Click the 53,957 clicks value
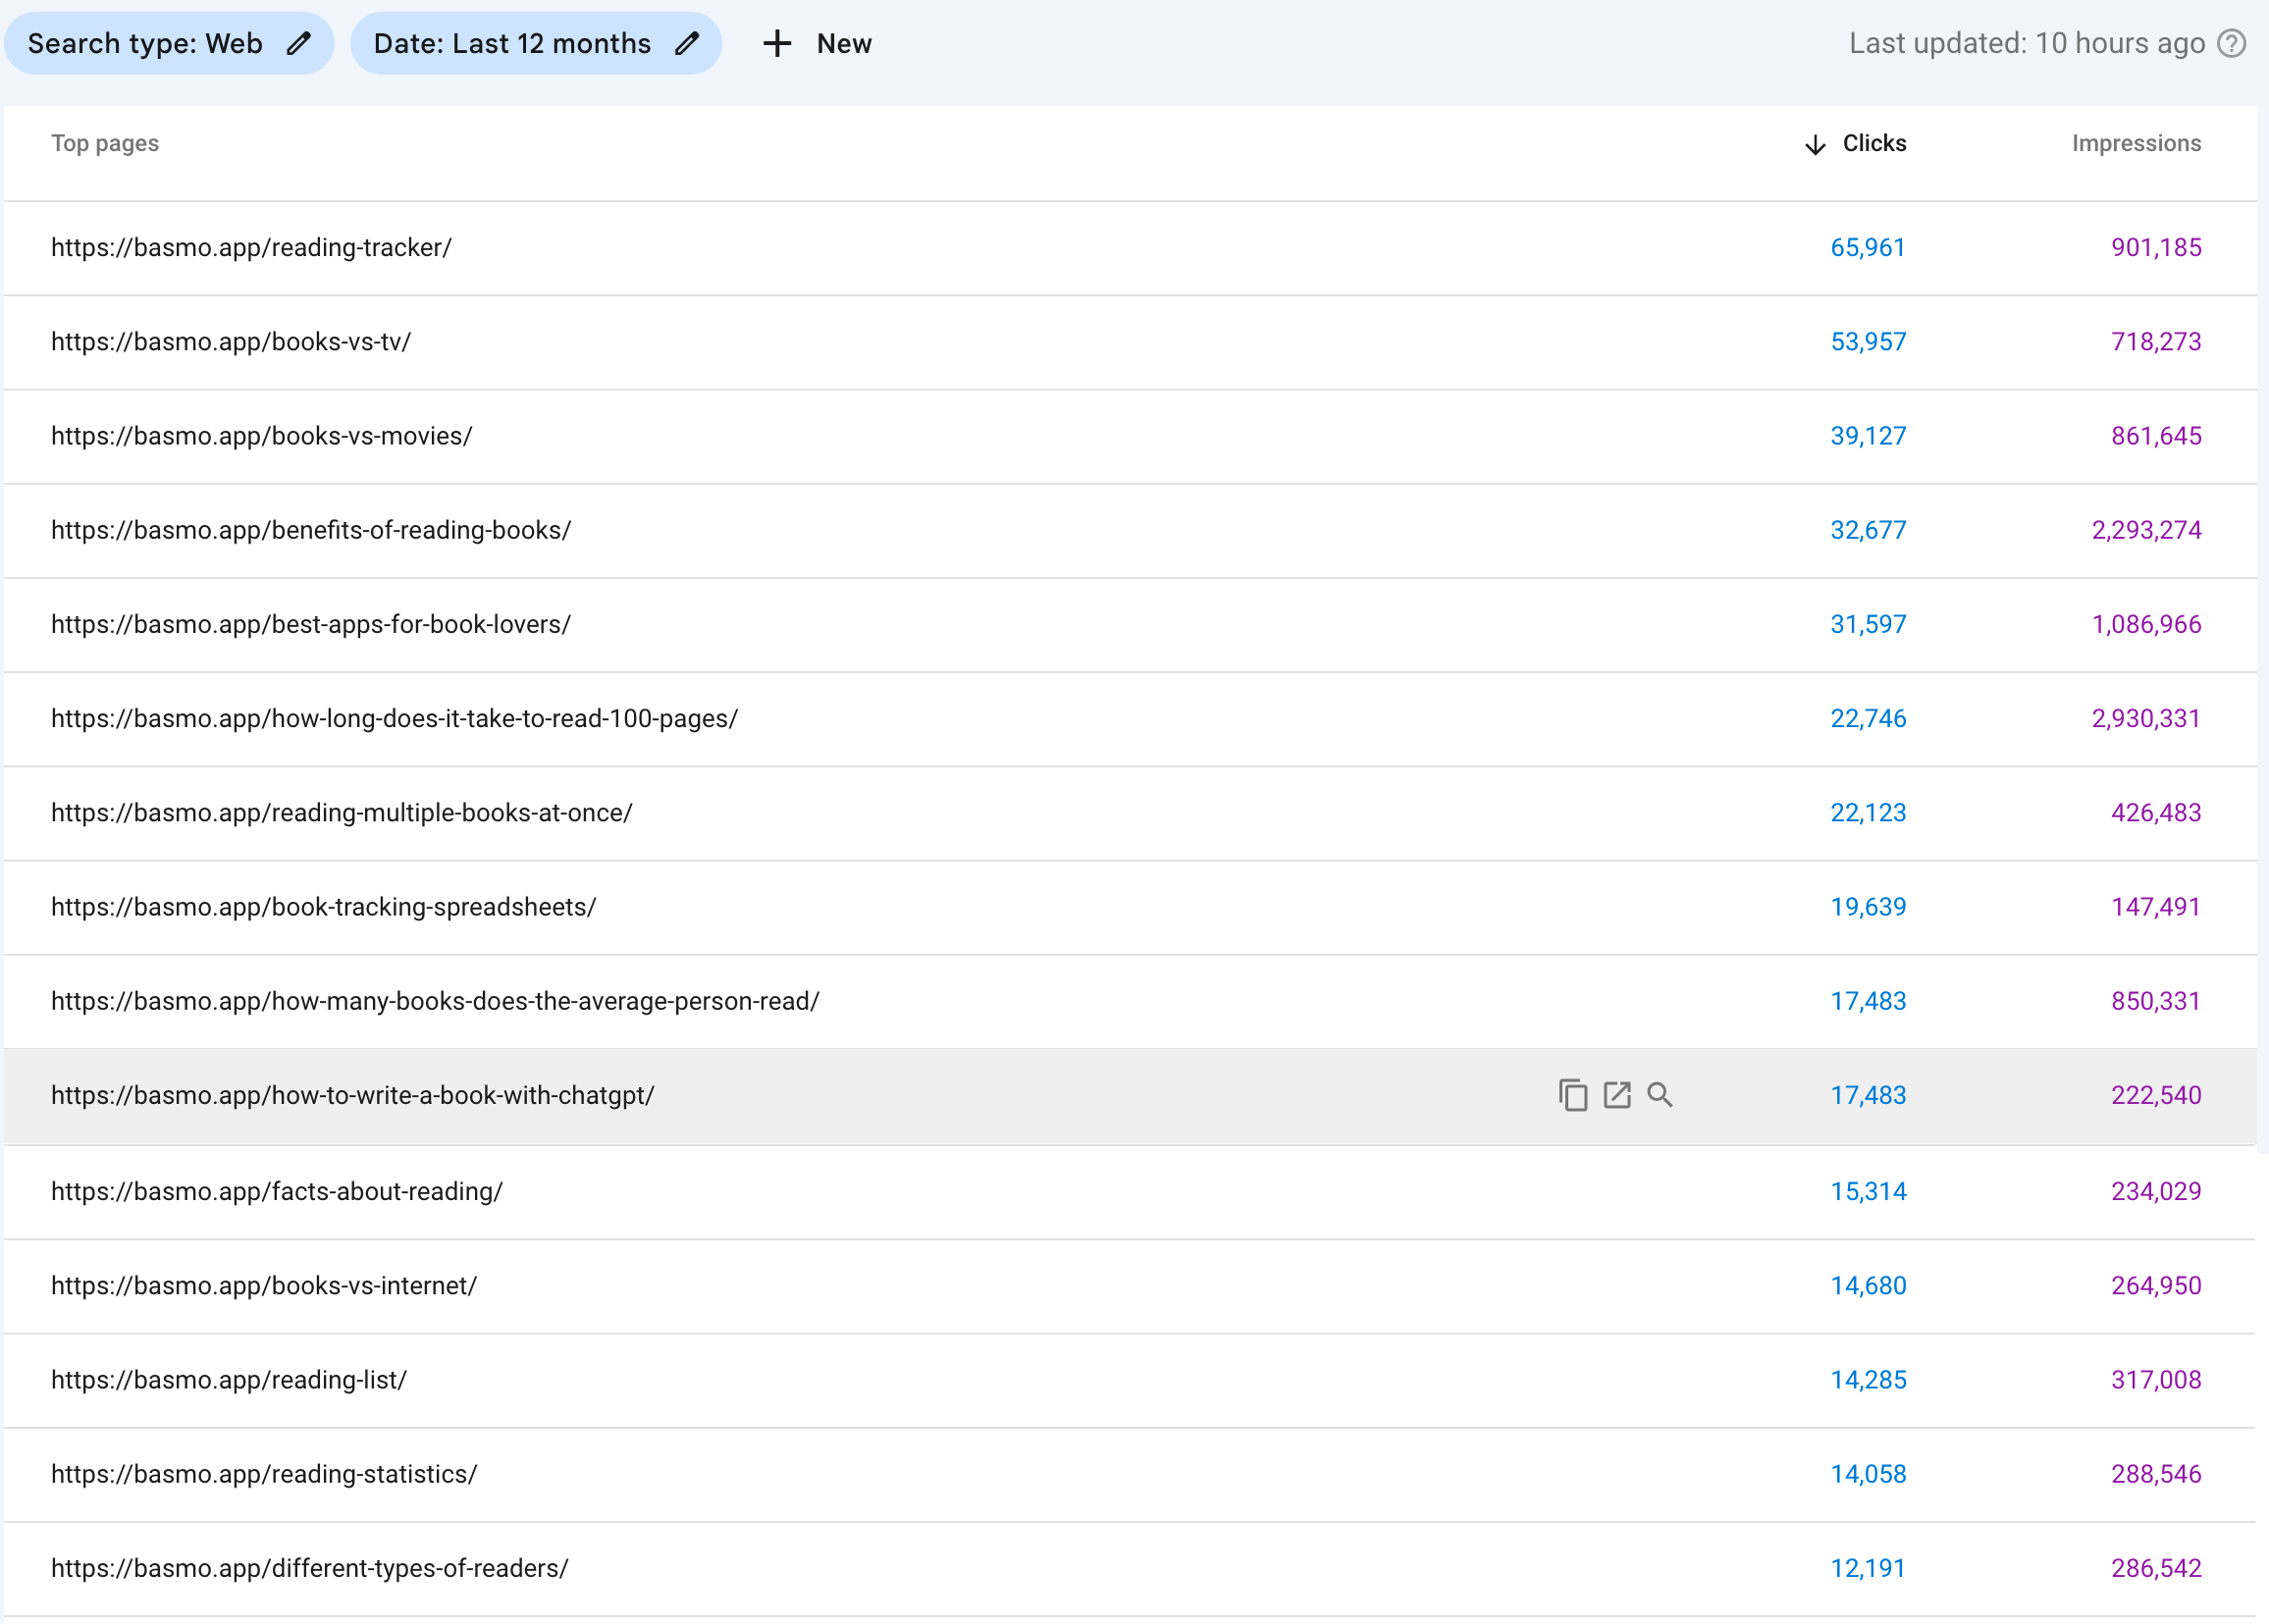 1868,342
